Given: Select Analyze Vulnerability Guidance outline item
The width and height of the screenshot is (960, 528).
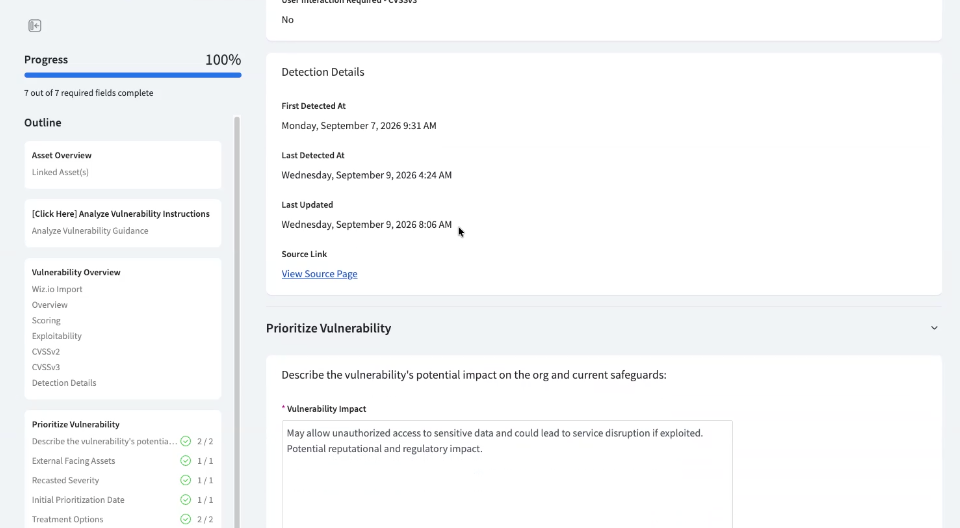Looking at the screenshot, I should 90,231.
